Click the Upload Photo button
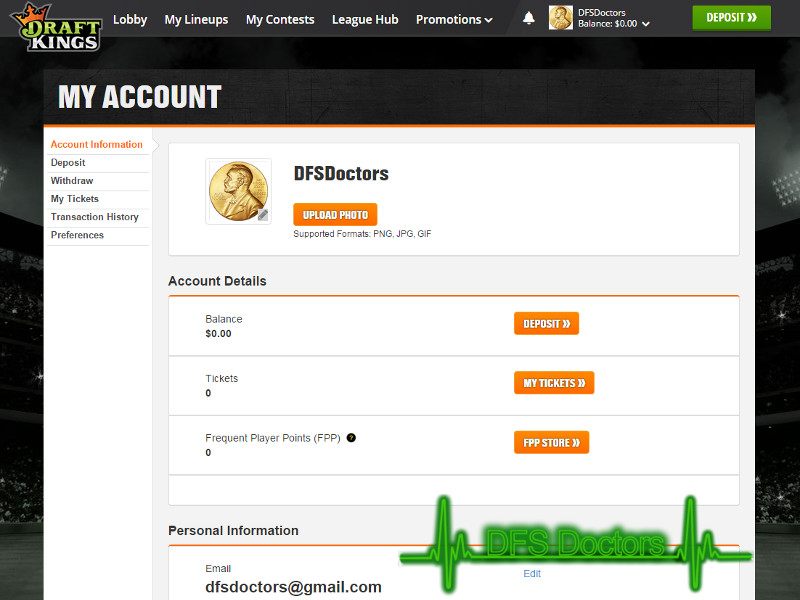The height and width of the screenshot is (600, 800). click(x=335, y=214)
